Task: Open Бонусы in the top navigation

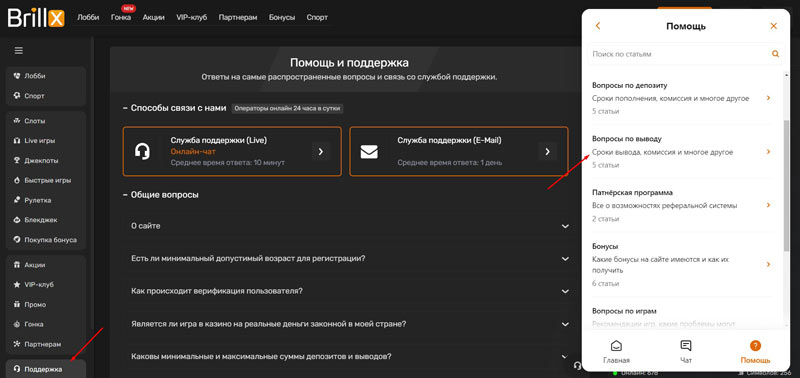Action: (282, 17)
